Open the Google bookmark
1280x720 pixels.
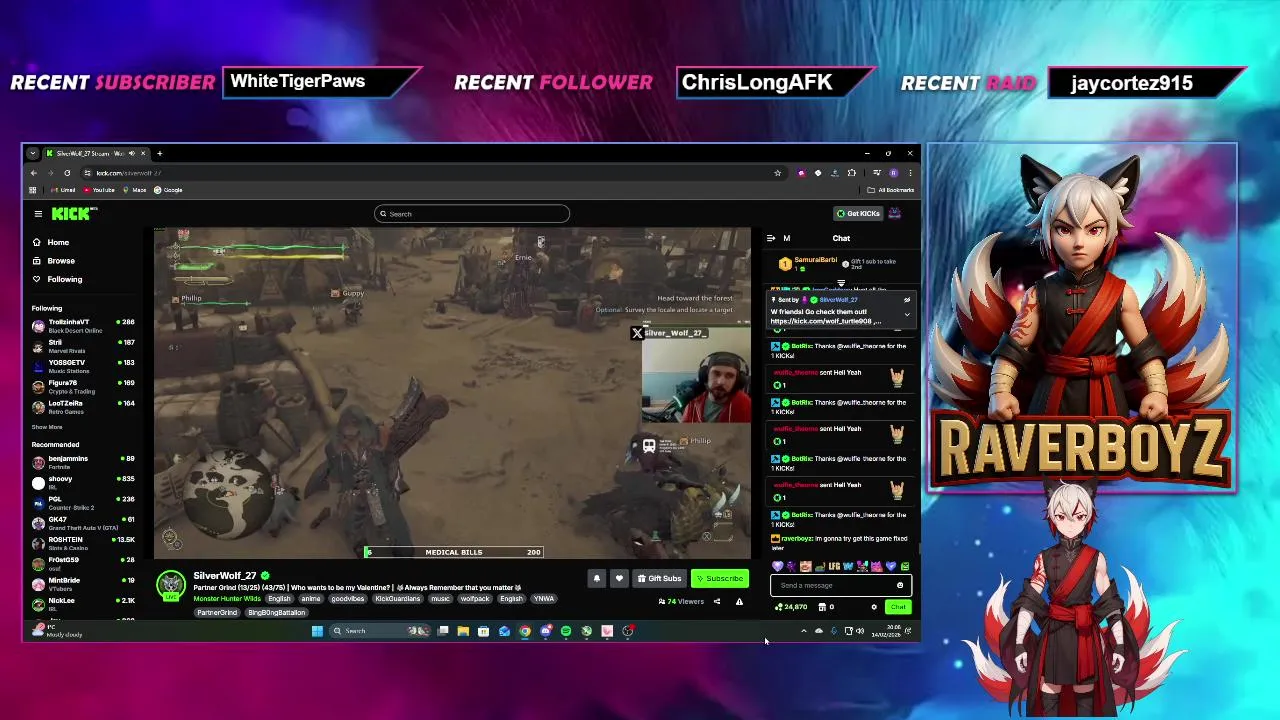point(169,190)
